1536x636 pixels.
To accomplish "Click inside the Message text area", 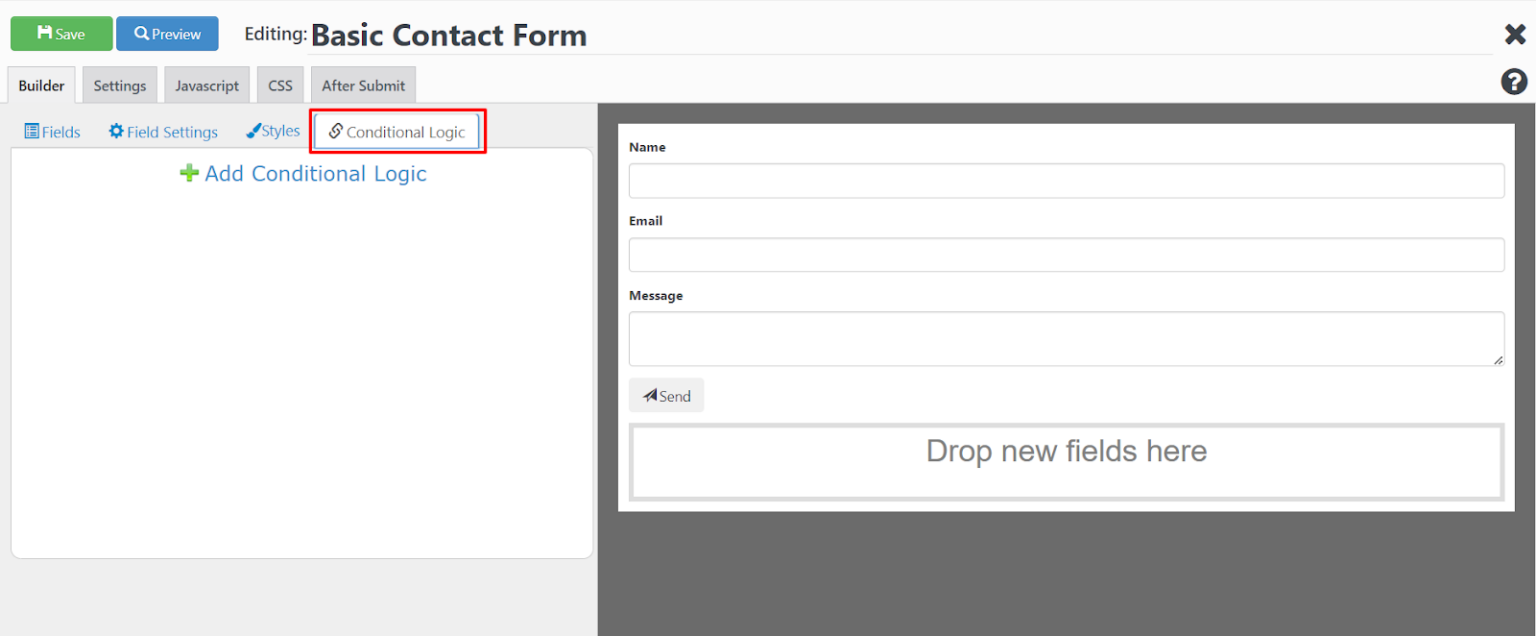I will [1066, 338].
